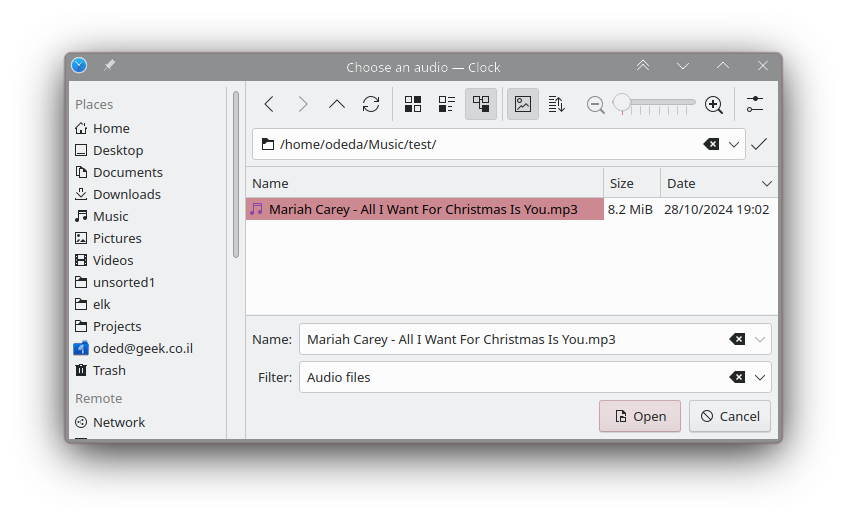847x520 pixels.
Task: Sort files by the Name column
Action: point(425,183)
